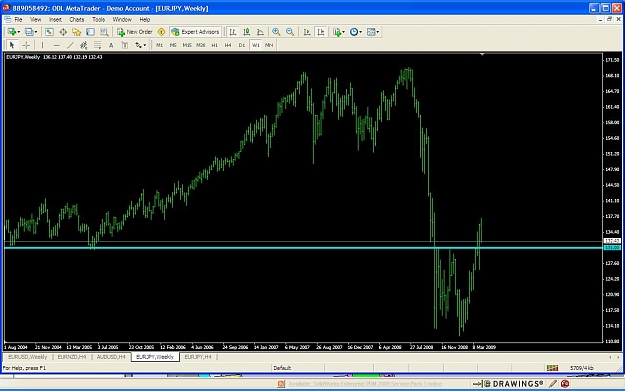Select the Trendline drawing tool
625x391 pixels.
pyautogui.click(x=70, y=45)
